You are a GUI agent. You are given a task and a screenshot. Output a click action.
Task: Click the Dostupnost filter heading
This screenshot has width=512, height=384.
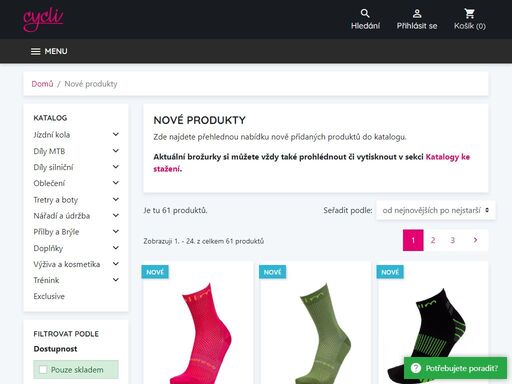tap(55, 349)
